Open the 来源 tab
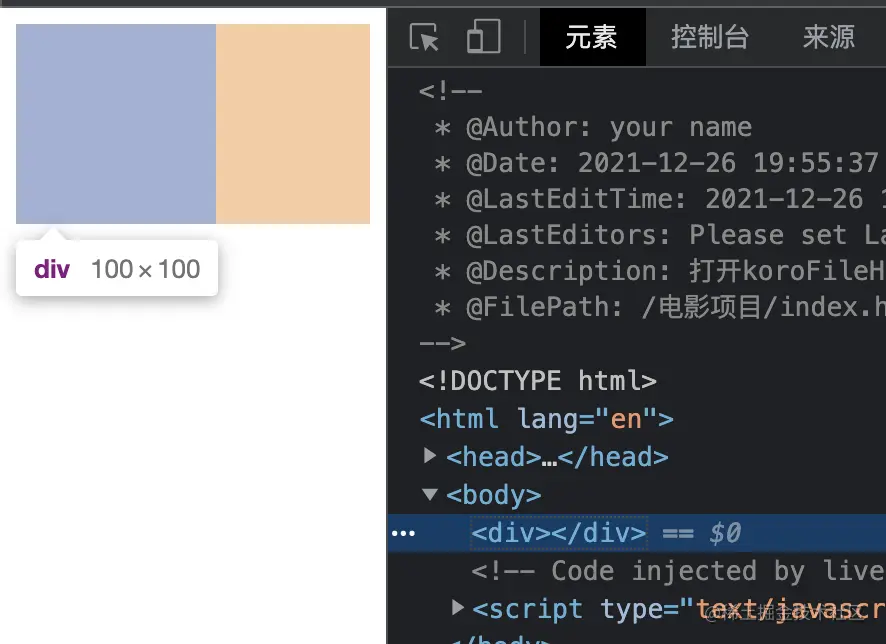 click(829, 37)
